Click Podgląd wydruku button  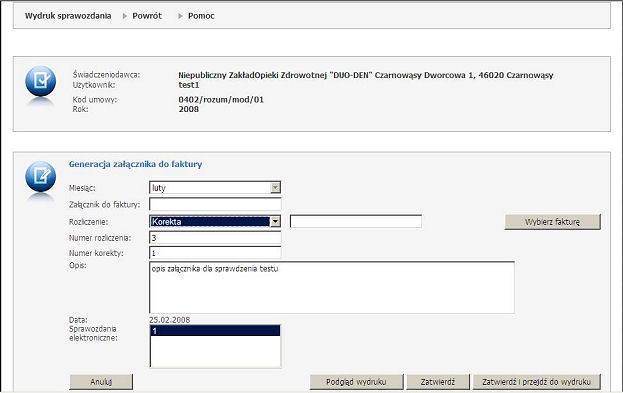click(x=356, y=382)
